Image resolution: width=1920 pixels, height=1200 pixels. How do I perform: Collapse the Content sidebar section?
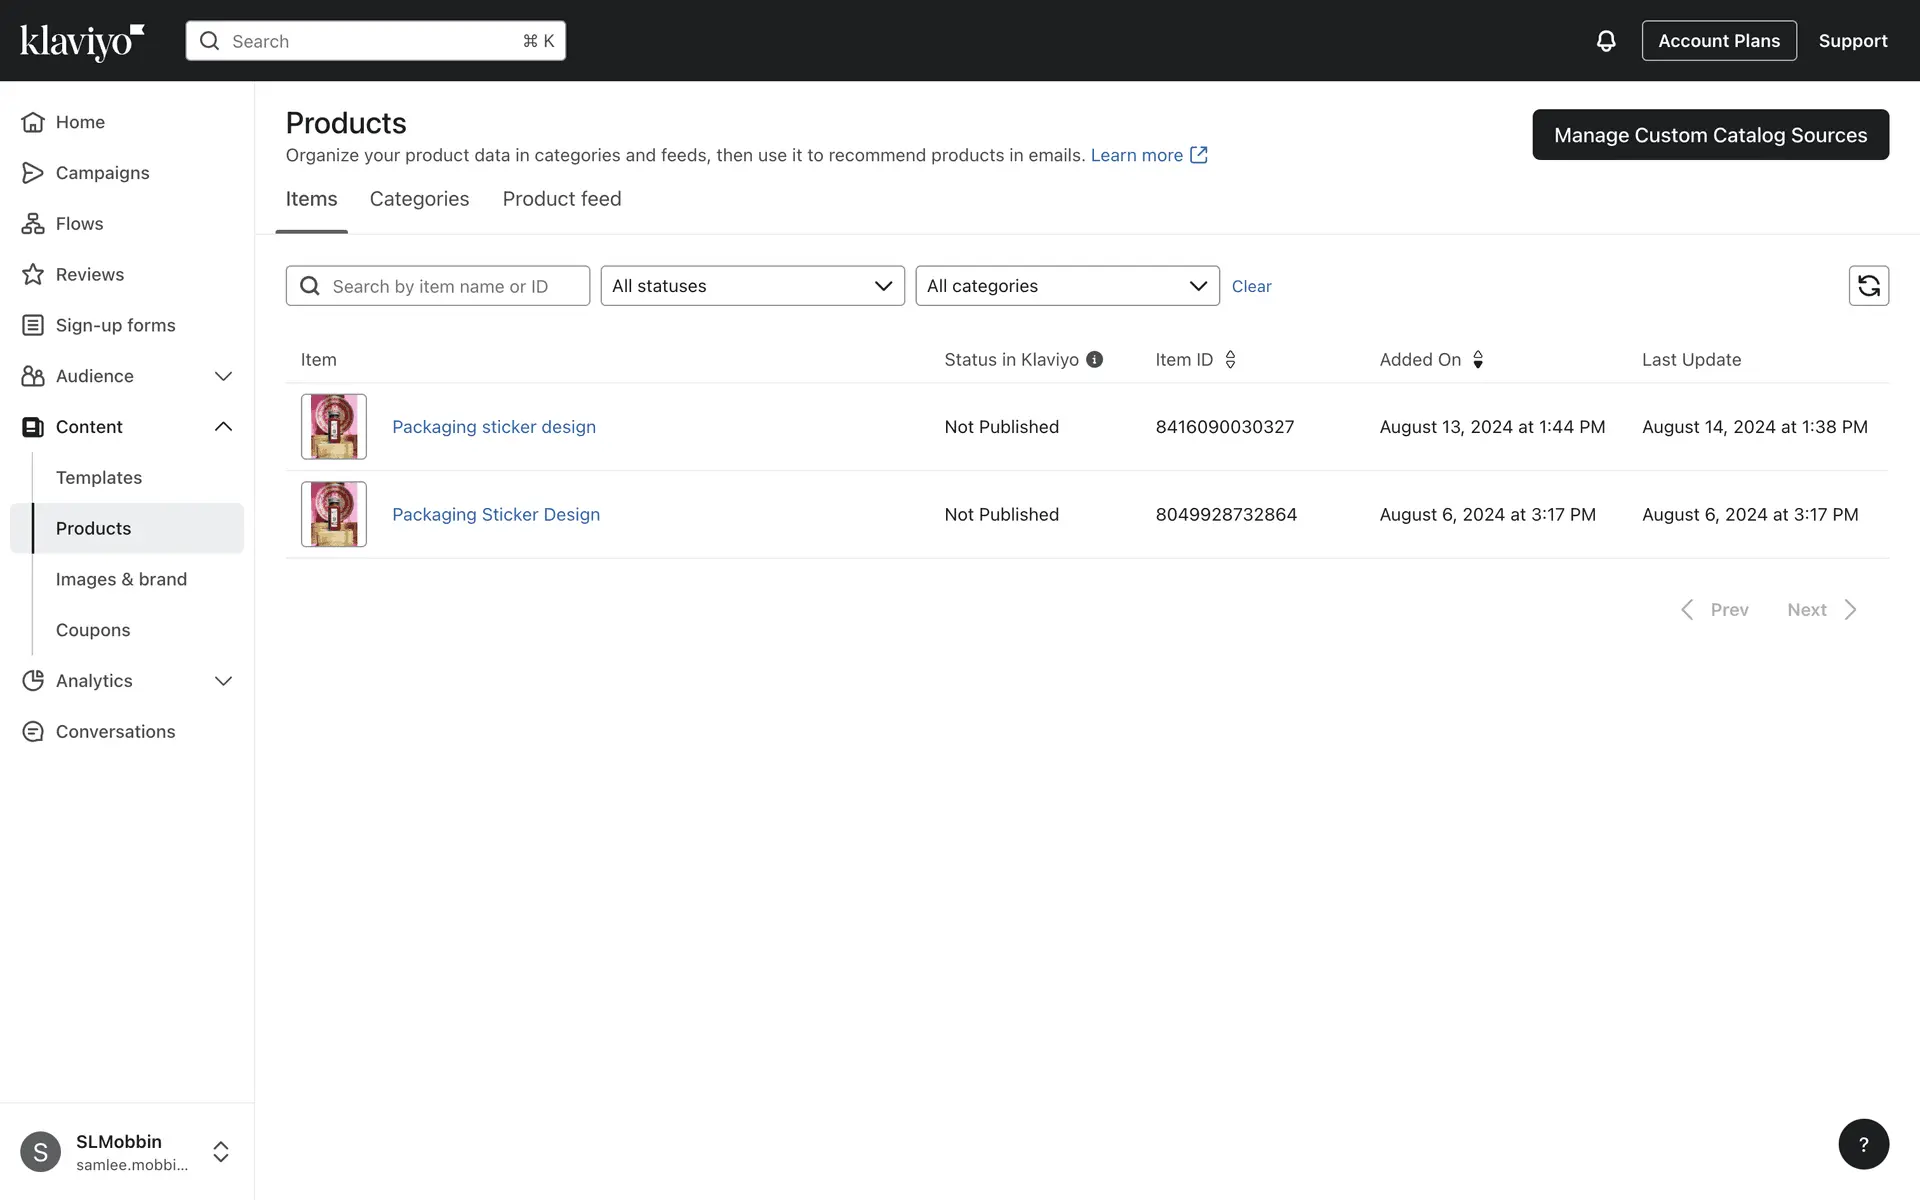(x=223, y=427)
